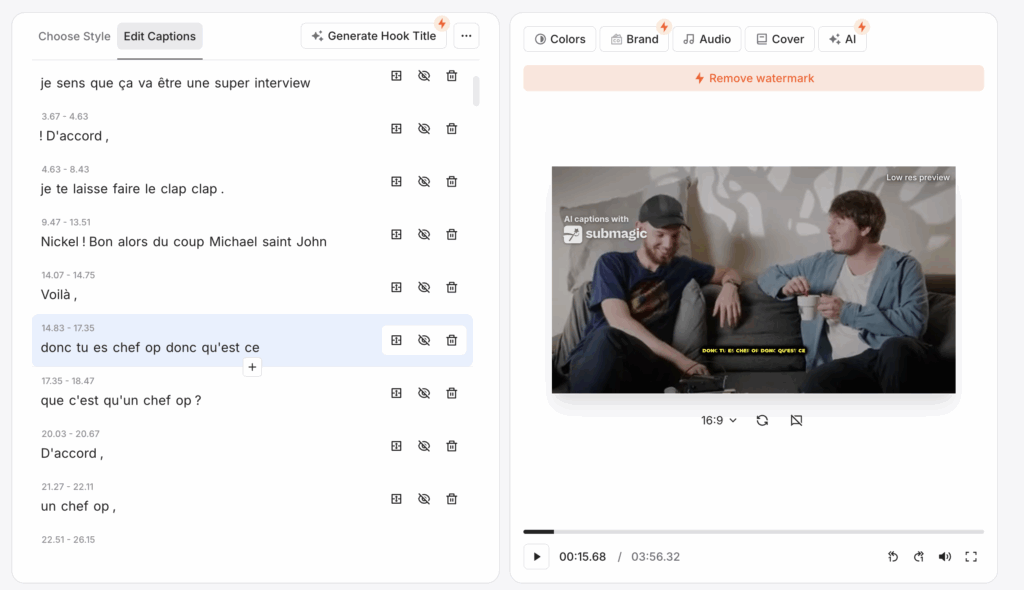Toggle the captions-off icon under video
The width and height of the screenshot is (1024, 590).
tap(796, 421)
